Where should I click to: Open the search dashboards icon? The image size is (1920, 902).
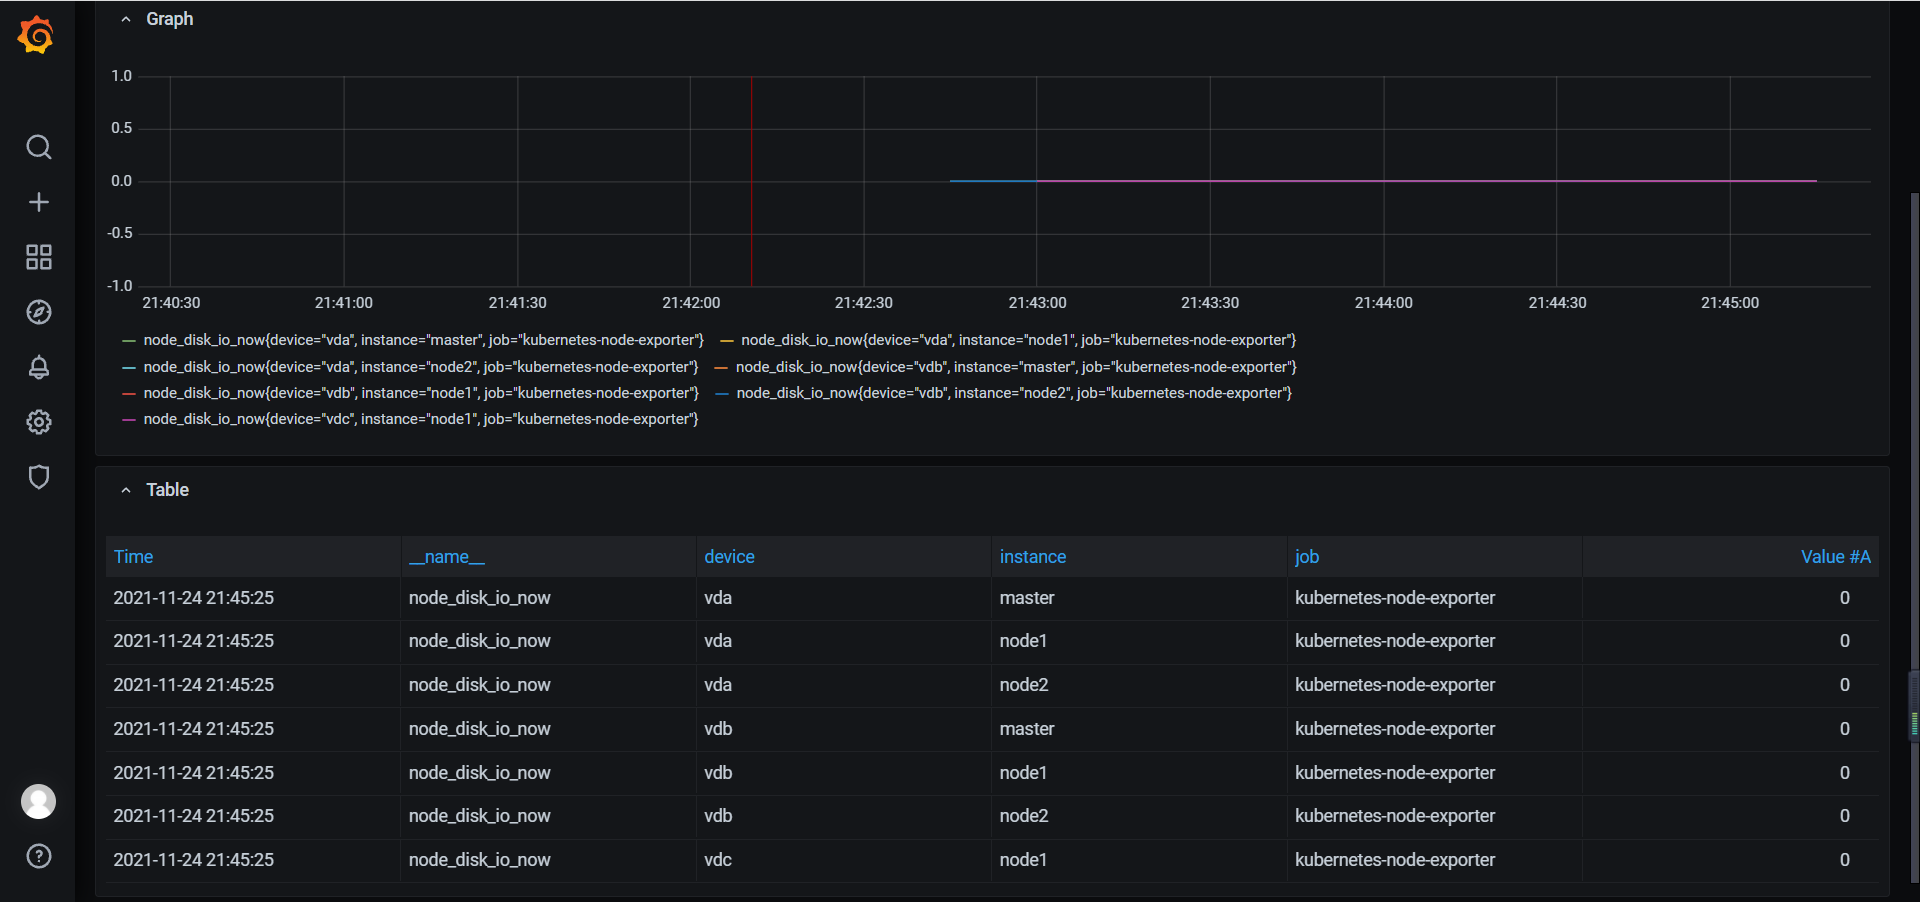tap(38, 147)
